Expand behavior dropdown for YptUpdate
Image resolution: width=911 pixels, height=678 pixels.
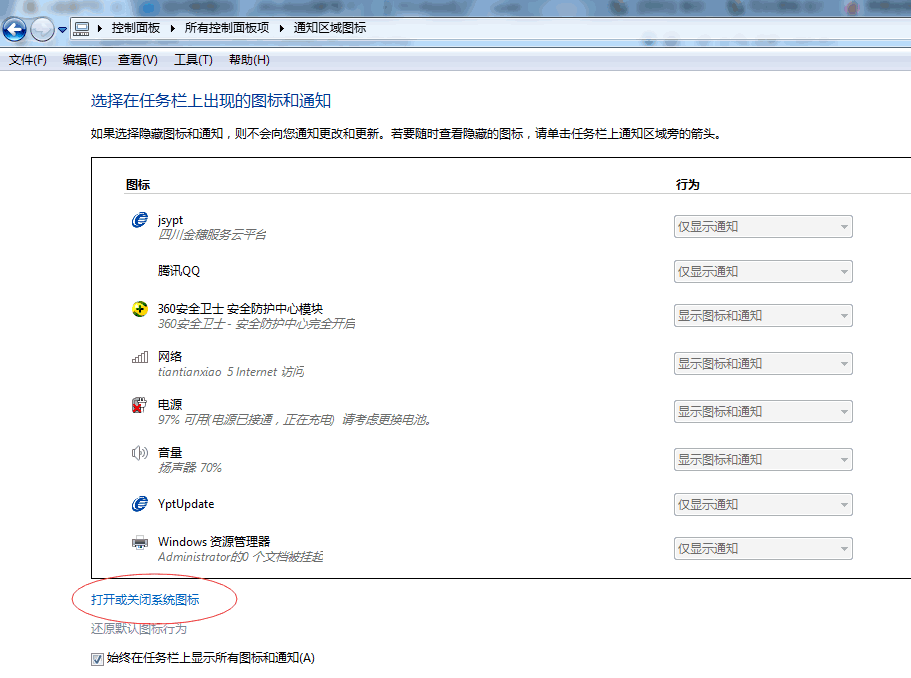763,504
